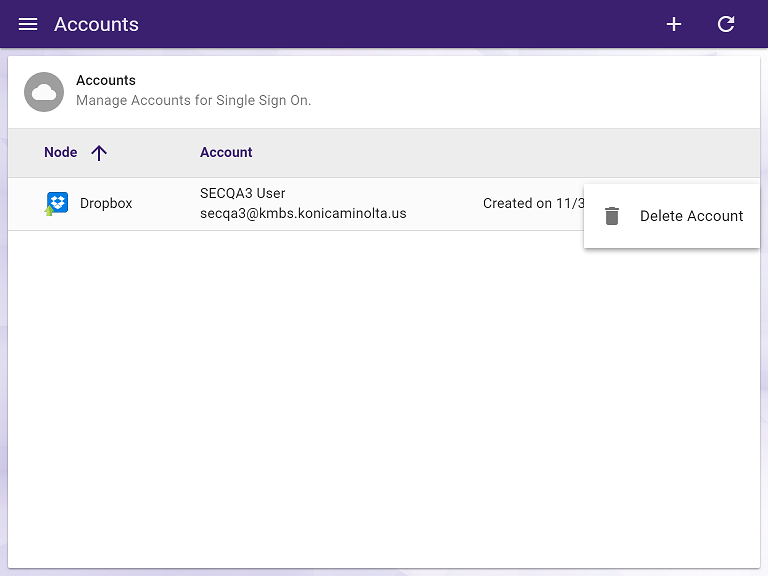768x576 pixels.
Task: Click the Accounts title in purple bar
Action: (x=96, y=24)
